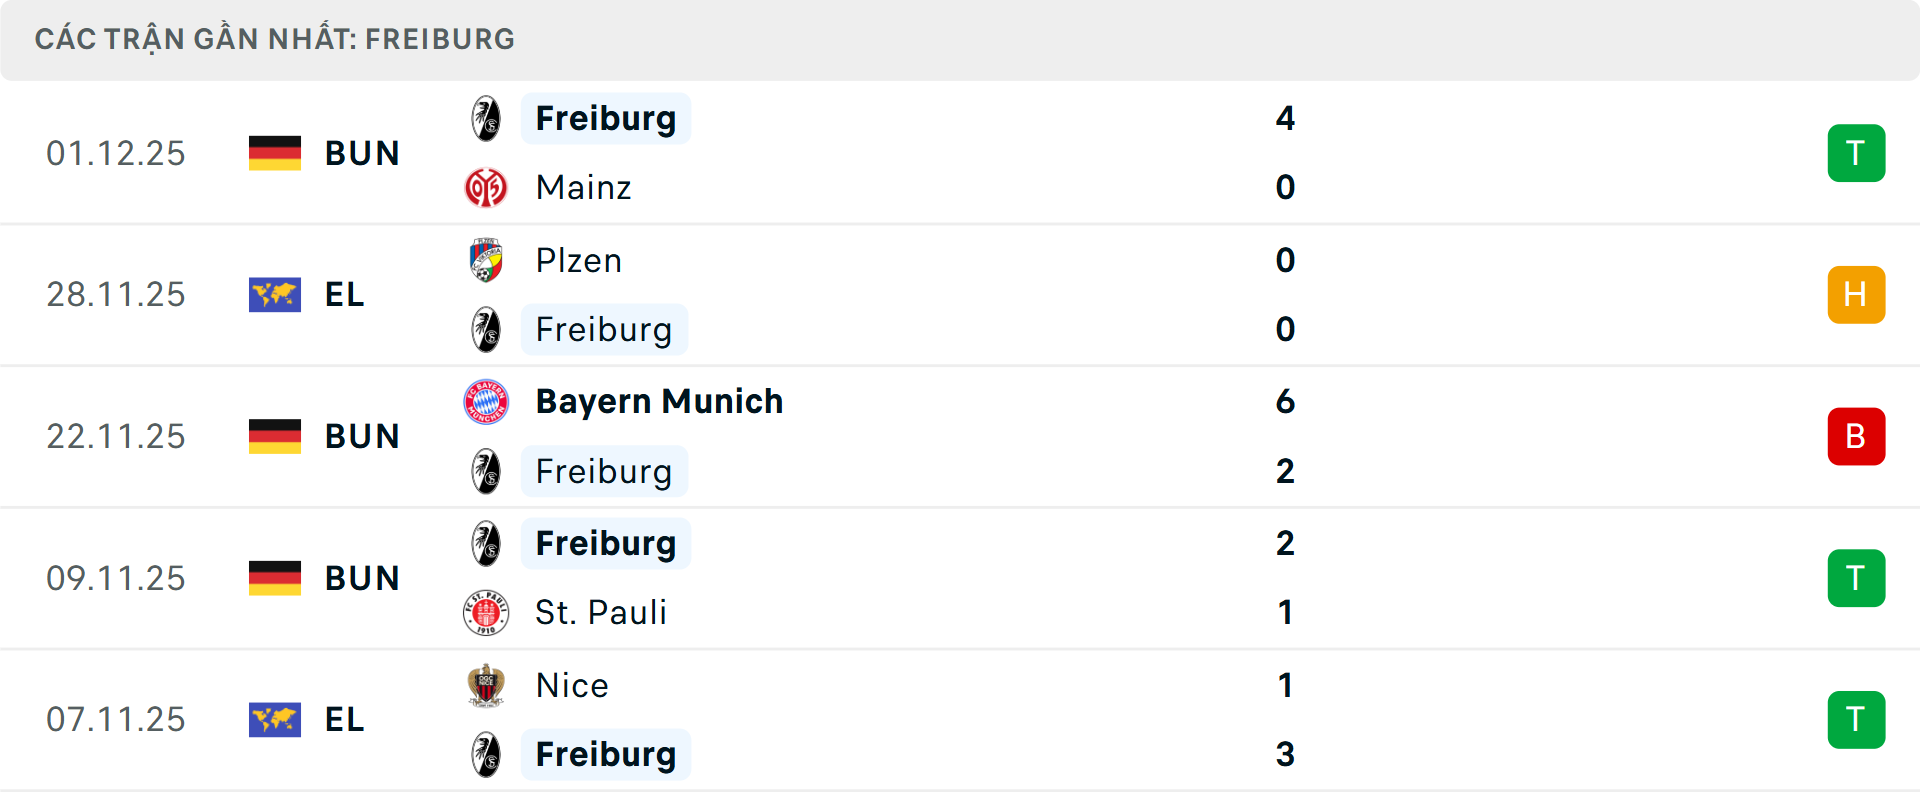Click Europa League icon on 28.11.25 match

pos(275,295)
